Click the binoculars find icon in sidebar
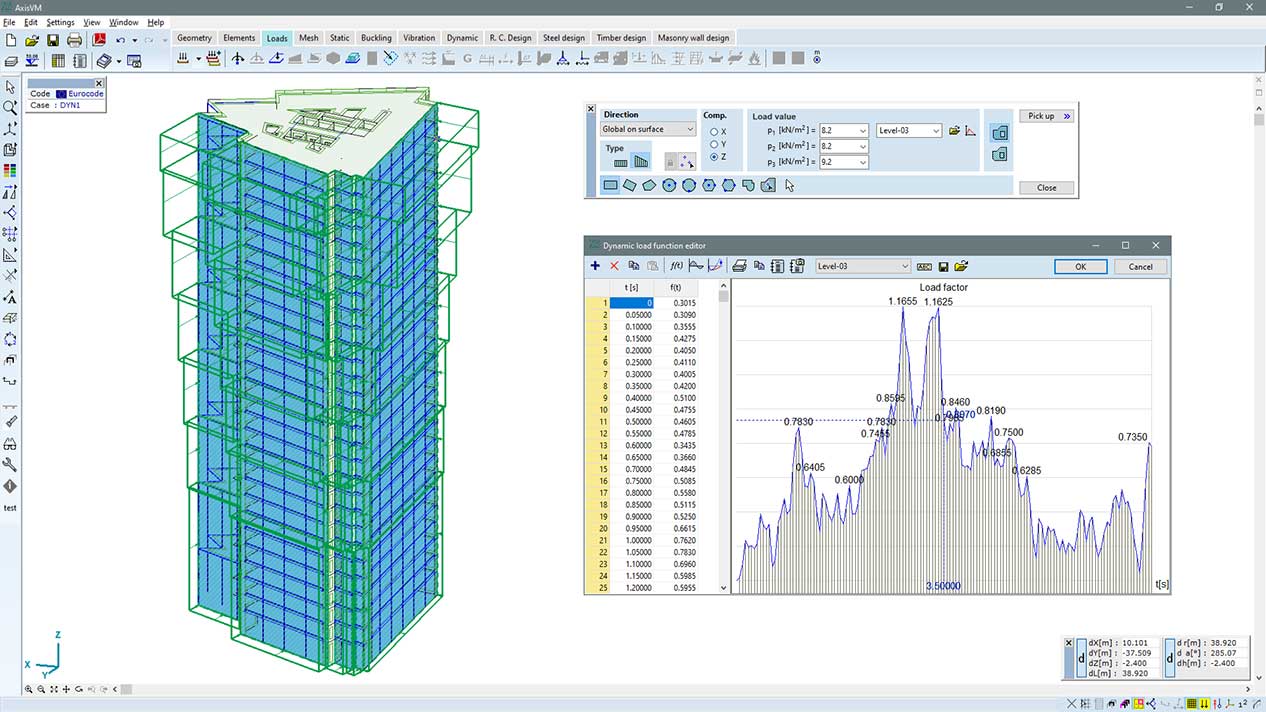Viewport: 1266px width, 712px height. [x=10, y=444]
